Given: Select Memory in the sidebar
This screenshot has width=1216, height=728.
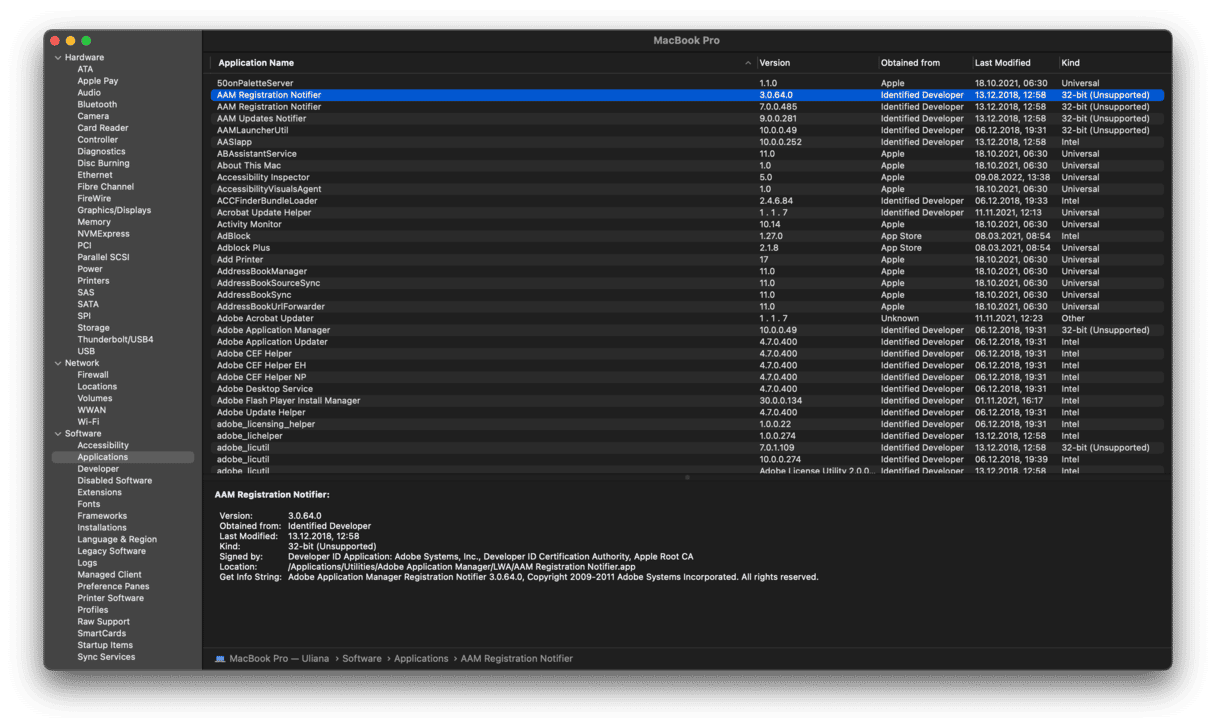Looking at the screenshot, I should coord(94,222).
